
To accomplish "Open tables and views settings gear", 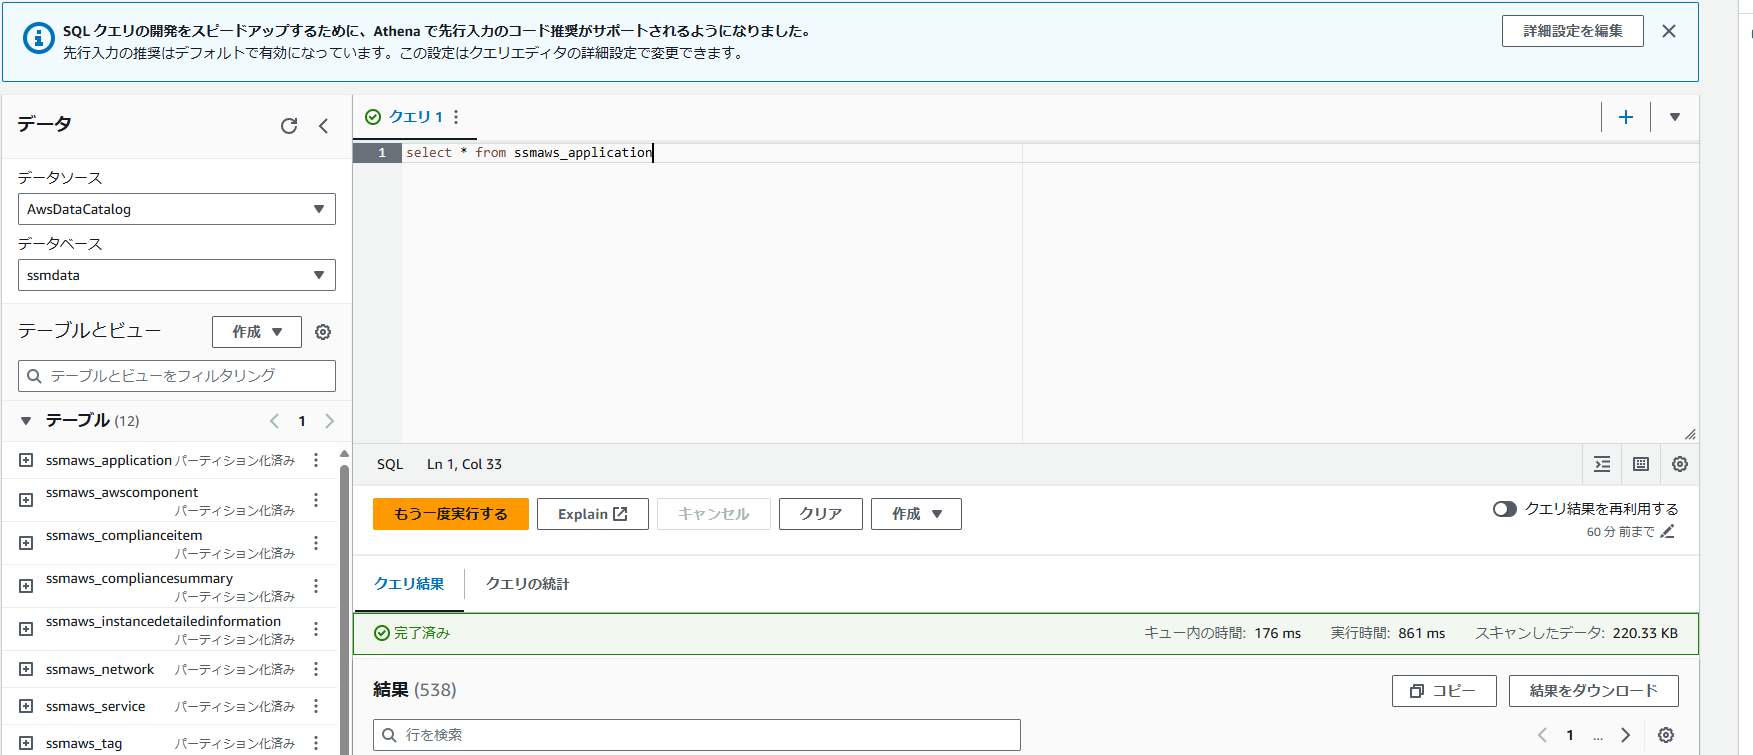I will tap(323, 332).
